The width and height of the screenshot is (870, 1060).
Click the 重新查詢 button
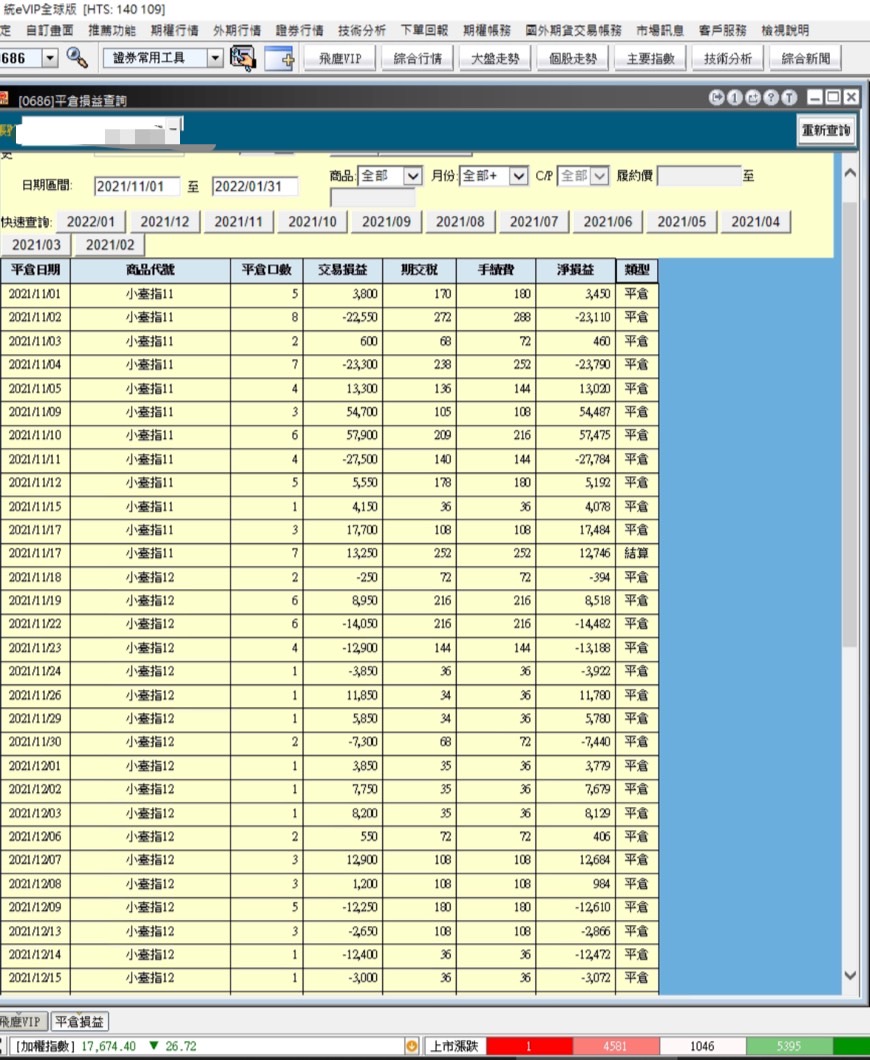(826, 130)
